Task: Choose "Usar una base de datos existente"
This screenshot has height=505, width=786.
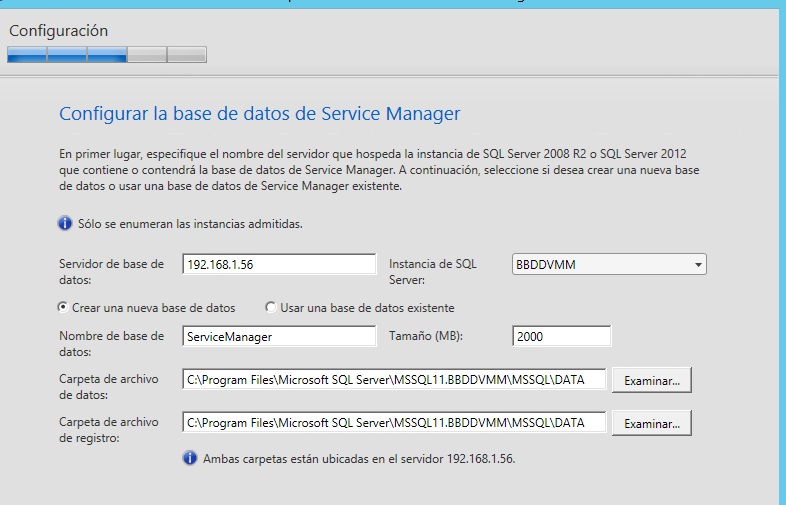Action: pos(271,307)
